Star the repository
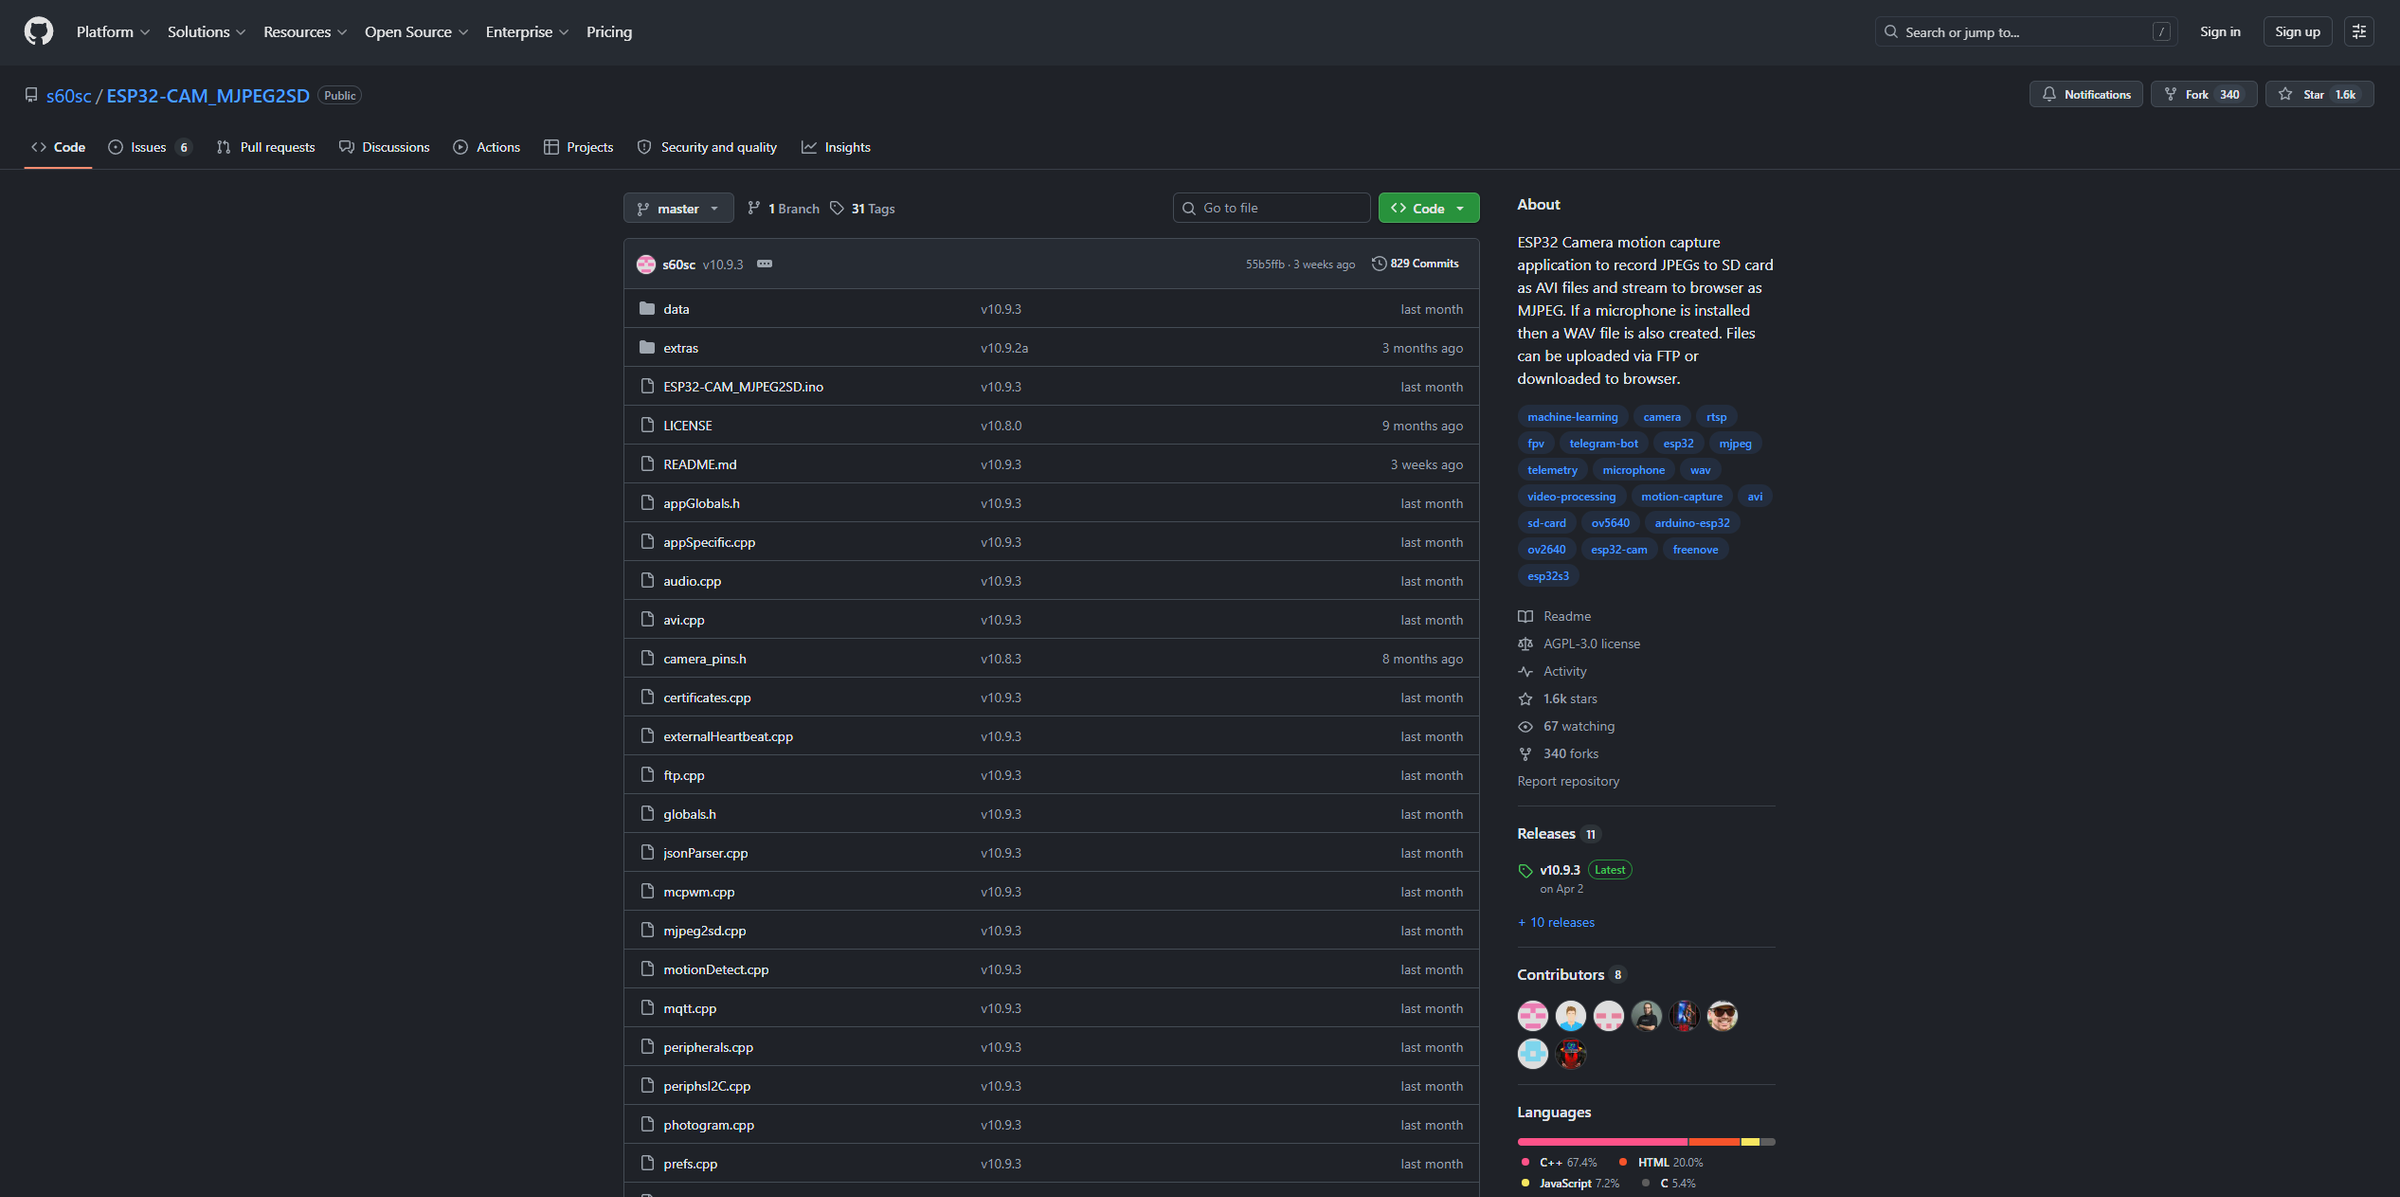This screenshot has width=2400, height=1197. tap(2319, 94)
